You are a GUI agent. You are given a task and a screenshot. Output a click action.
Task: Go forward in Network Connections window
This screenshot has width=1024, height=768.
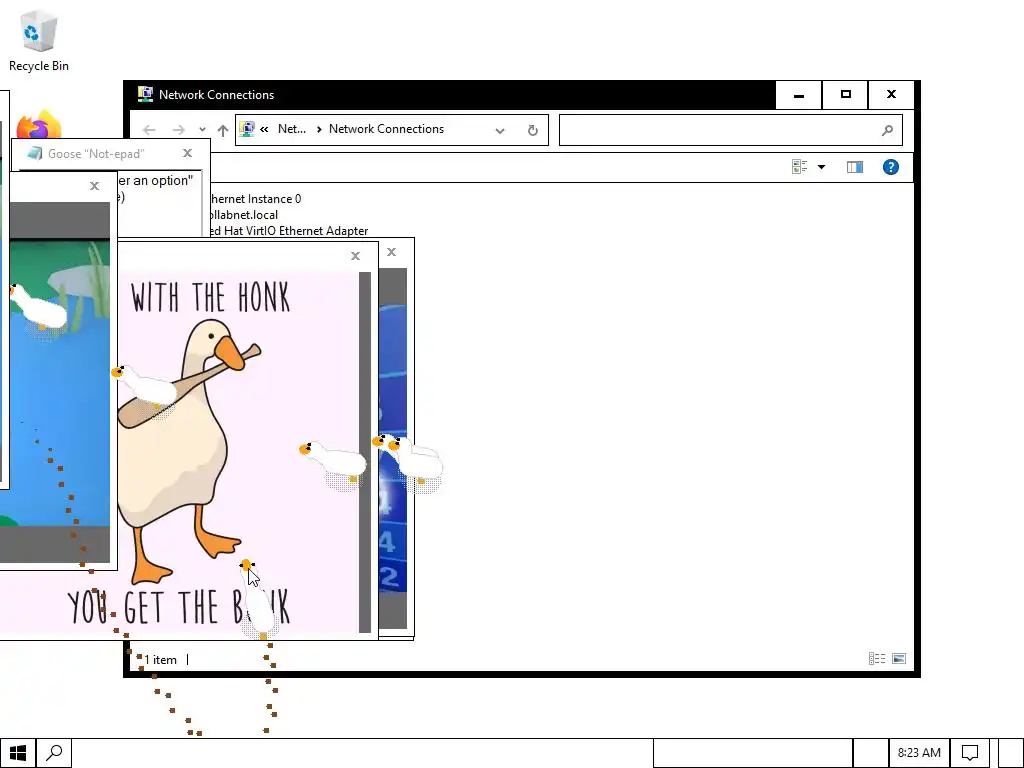[x=178, y=130]
